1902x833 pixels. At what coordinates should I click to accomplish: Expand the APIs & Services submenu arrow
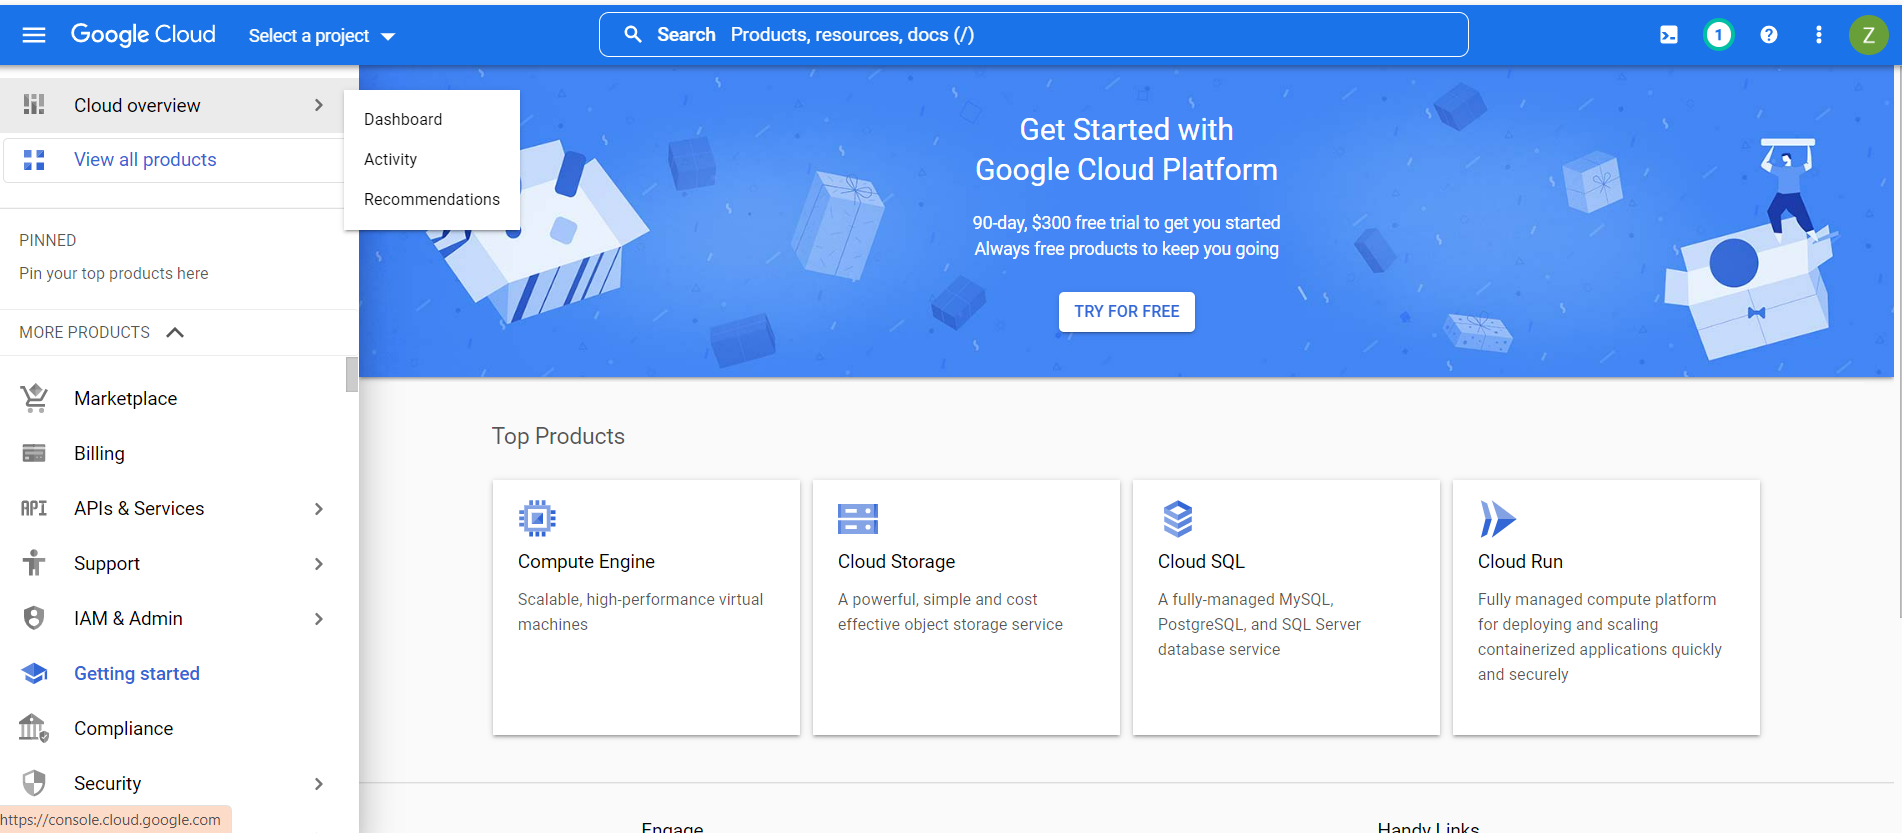(x=319, y=509)
